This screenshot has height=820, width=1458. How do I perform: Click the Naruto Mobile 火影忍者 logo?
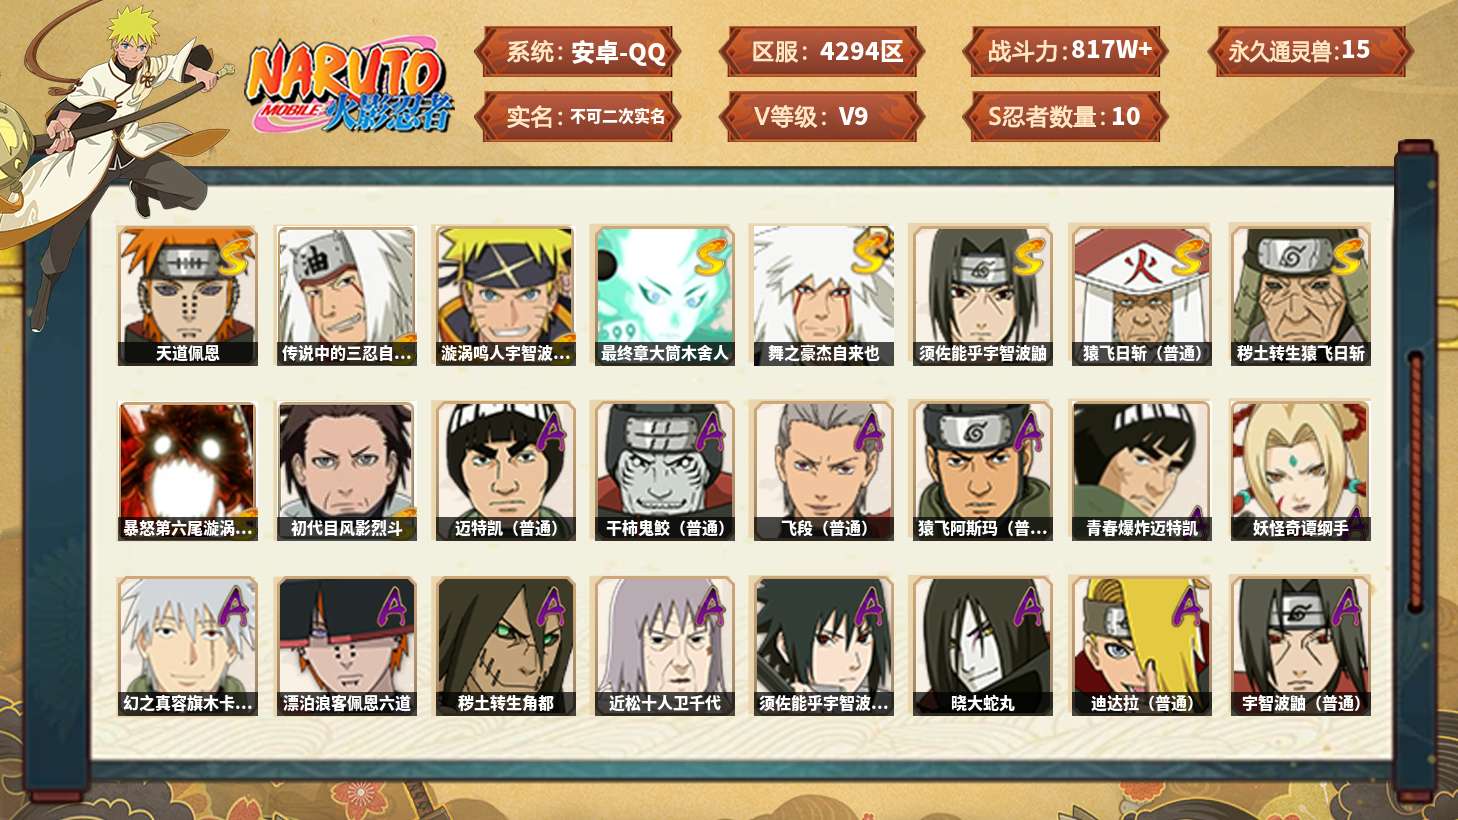point(350,87)
